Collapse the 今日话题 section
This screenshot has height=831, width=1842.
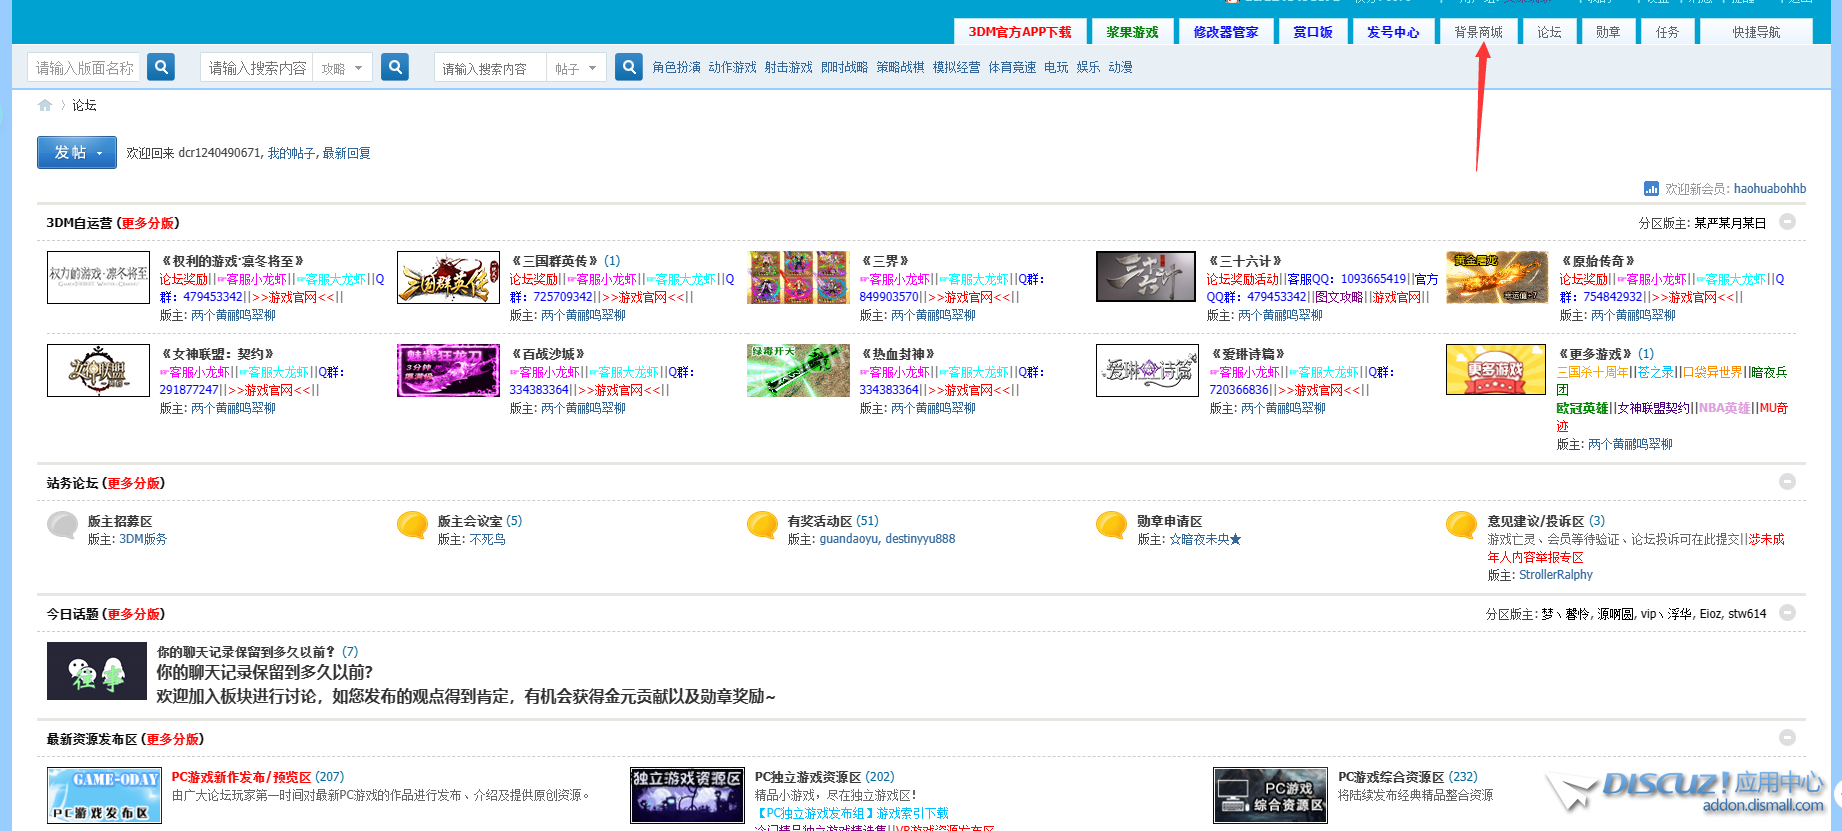[1787, 613]
